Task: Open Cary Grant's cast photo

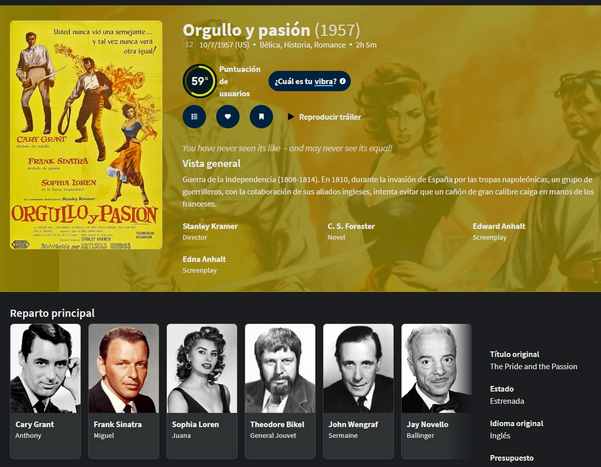Action: coord(45,368)
